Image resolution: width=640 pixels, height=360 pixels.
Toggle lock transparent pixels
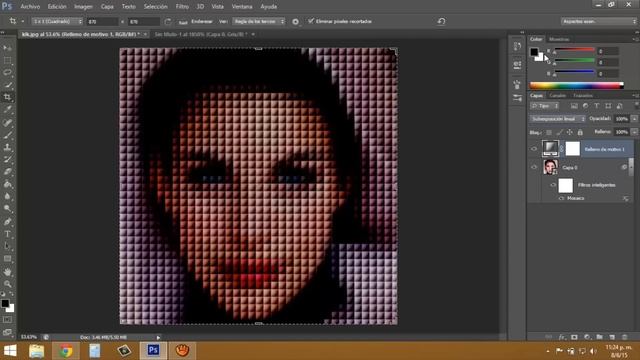[x=549, y=132]
